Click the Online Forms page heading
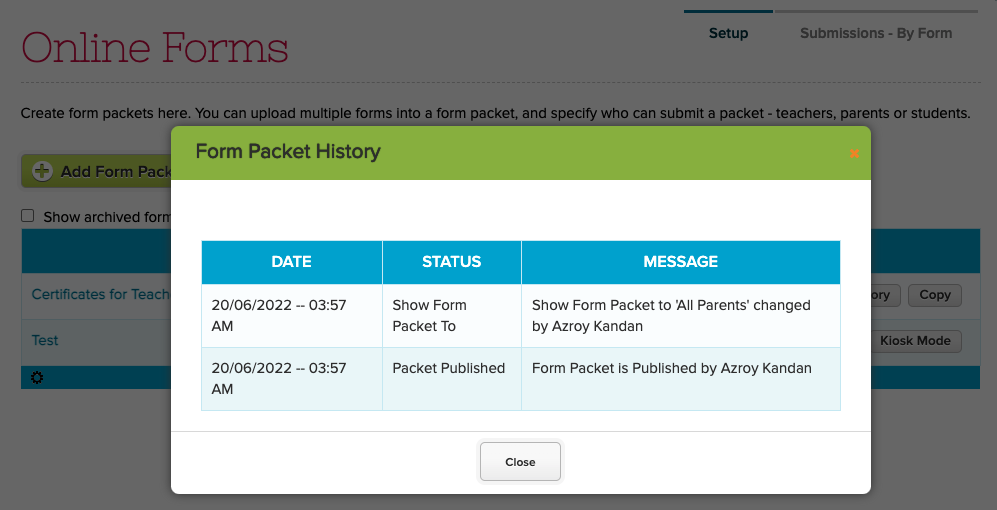Screen dimensions: 997x510 (x=155, y=47)
